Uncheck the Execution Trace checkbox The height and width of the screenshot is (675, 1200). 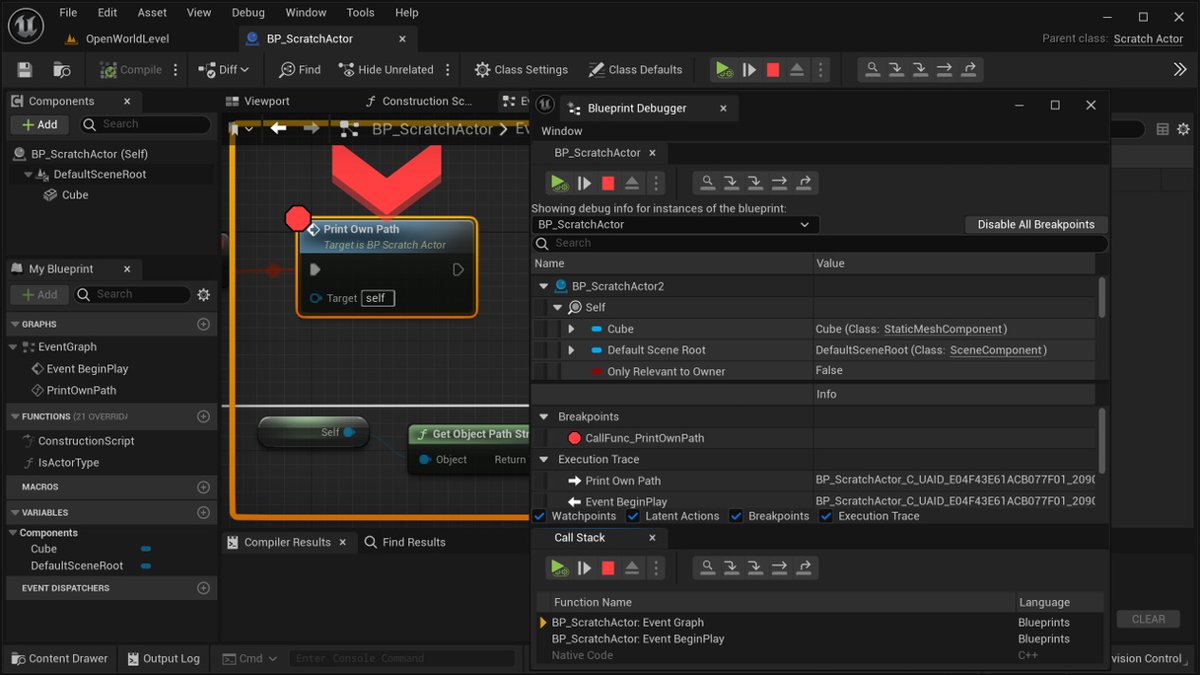[x=826, y=516]
